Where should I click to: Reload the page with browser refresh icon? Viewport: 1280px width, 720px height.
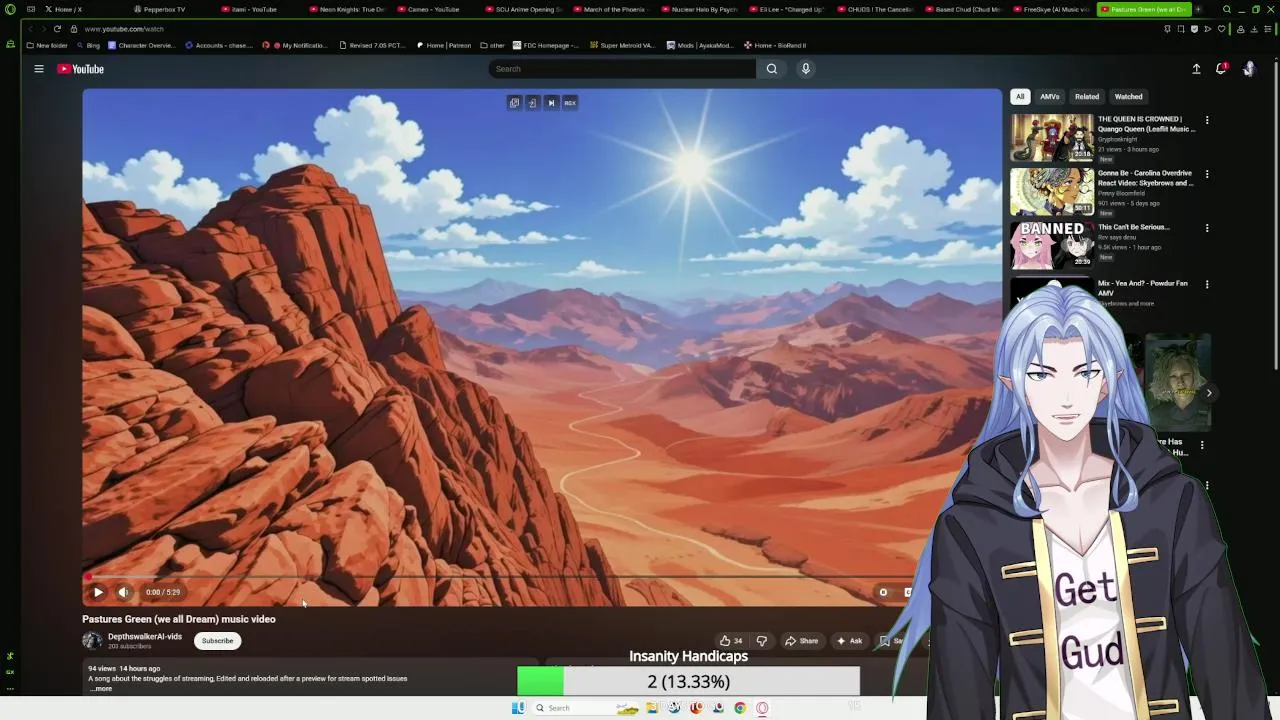point(57,29)
